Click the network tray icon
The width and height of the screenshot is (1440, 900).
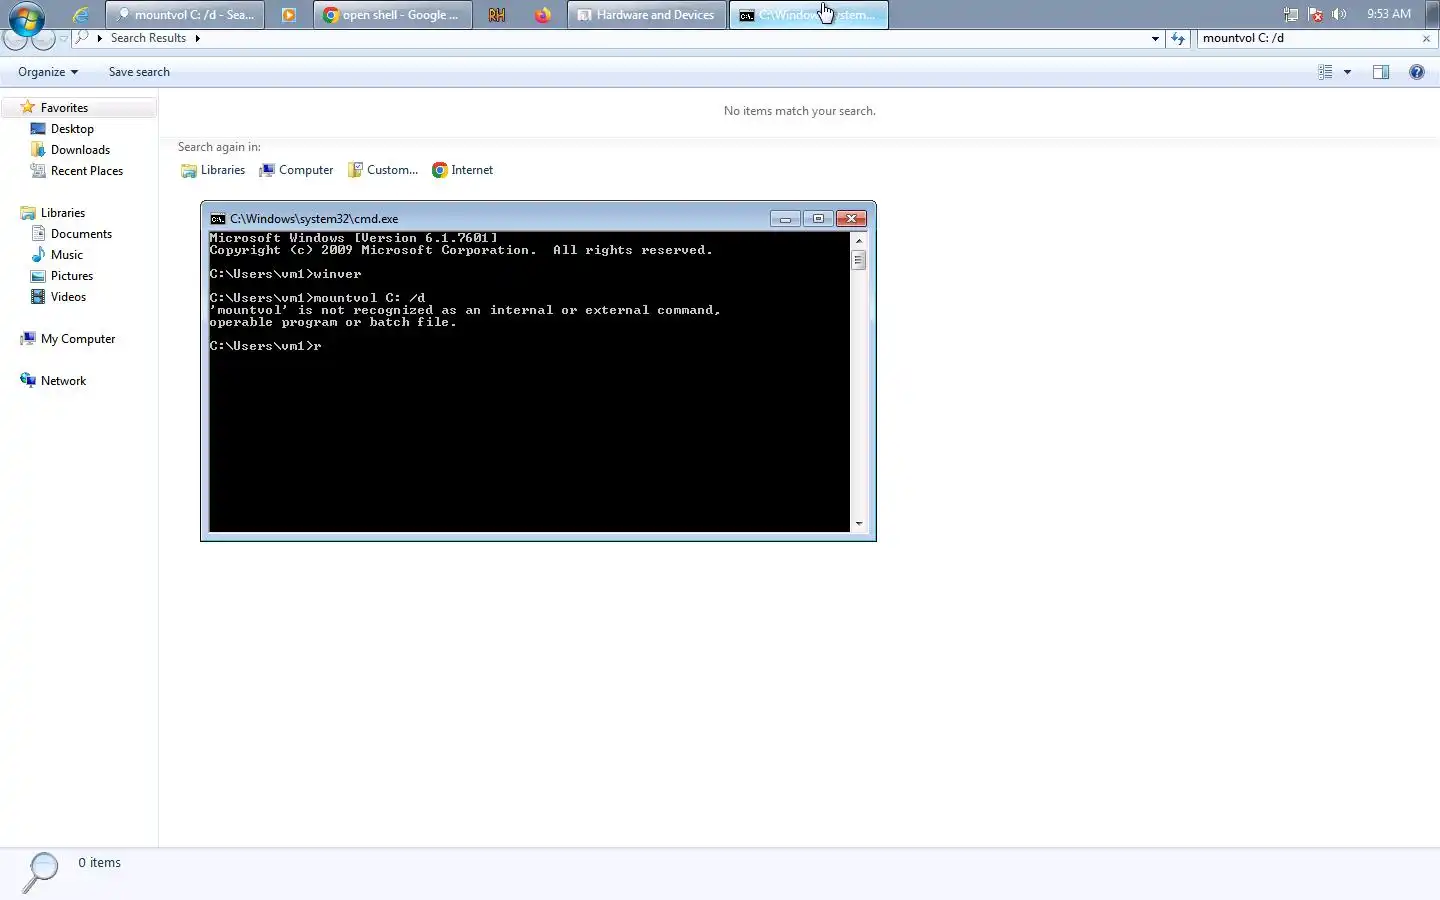click(1291, 14)
